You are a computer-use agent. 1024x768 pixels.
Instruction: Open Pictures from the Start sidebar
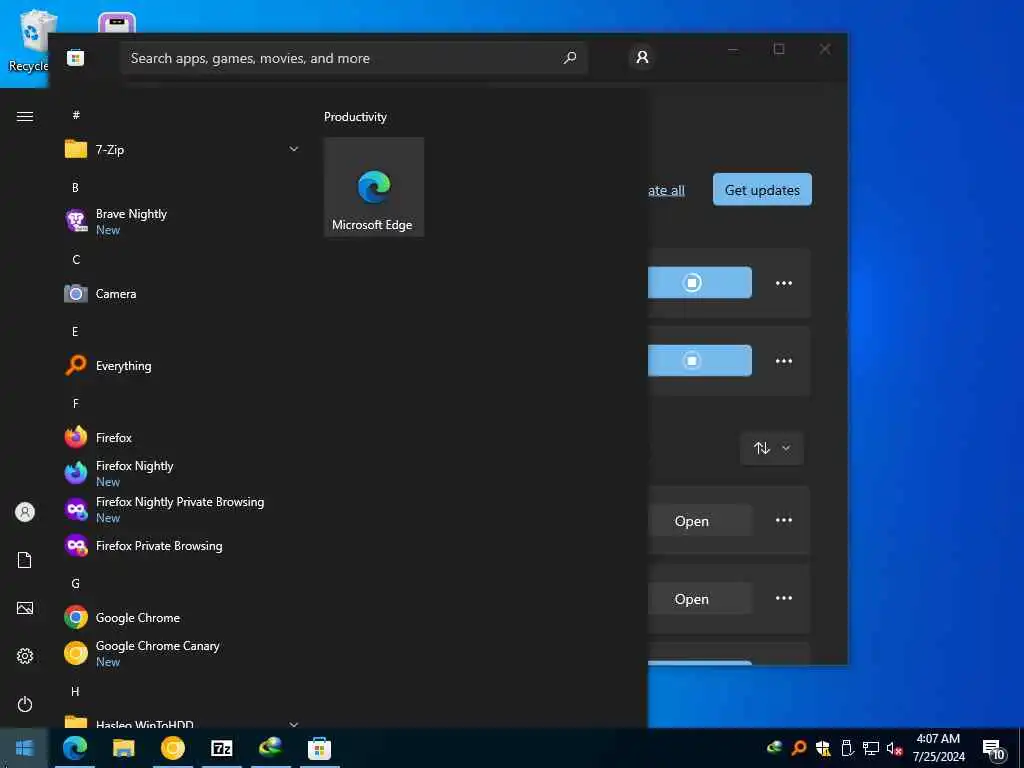click(x=25, y=608)
